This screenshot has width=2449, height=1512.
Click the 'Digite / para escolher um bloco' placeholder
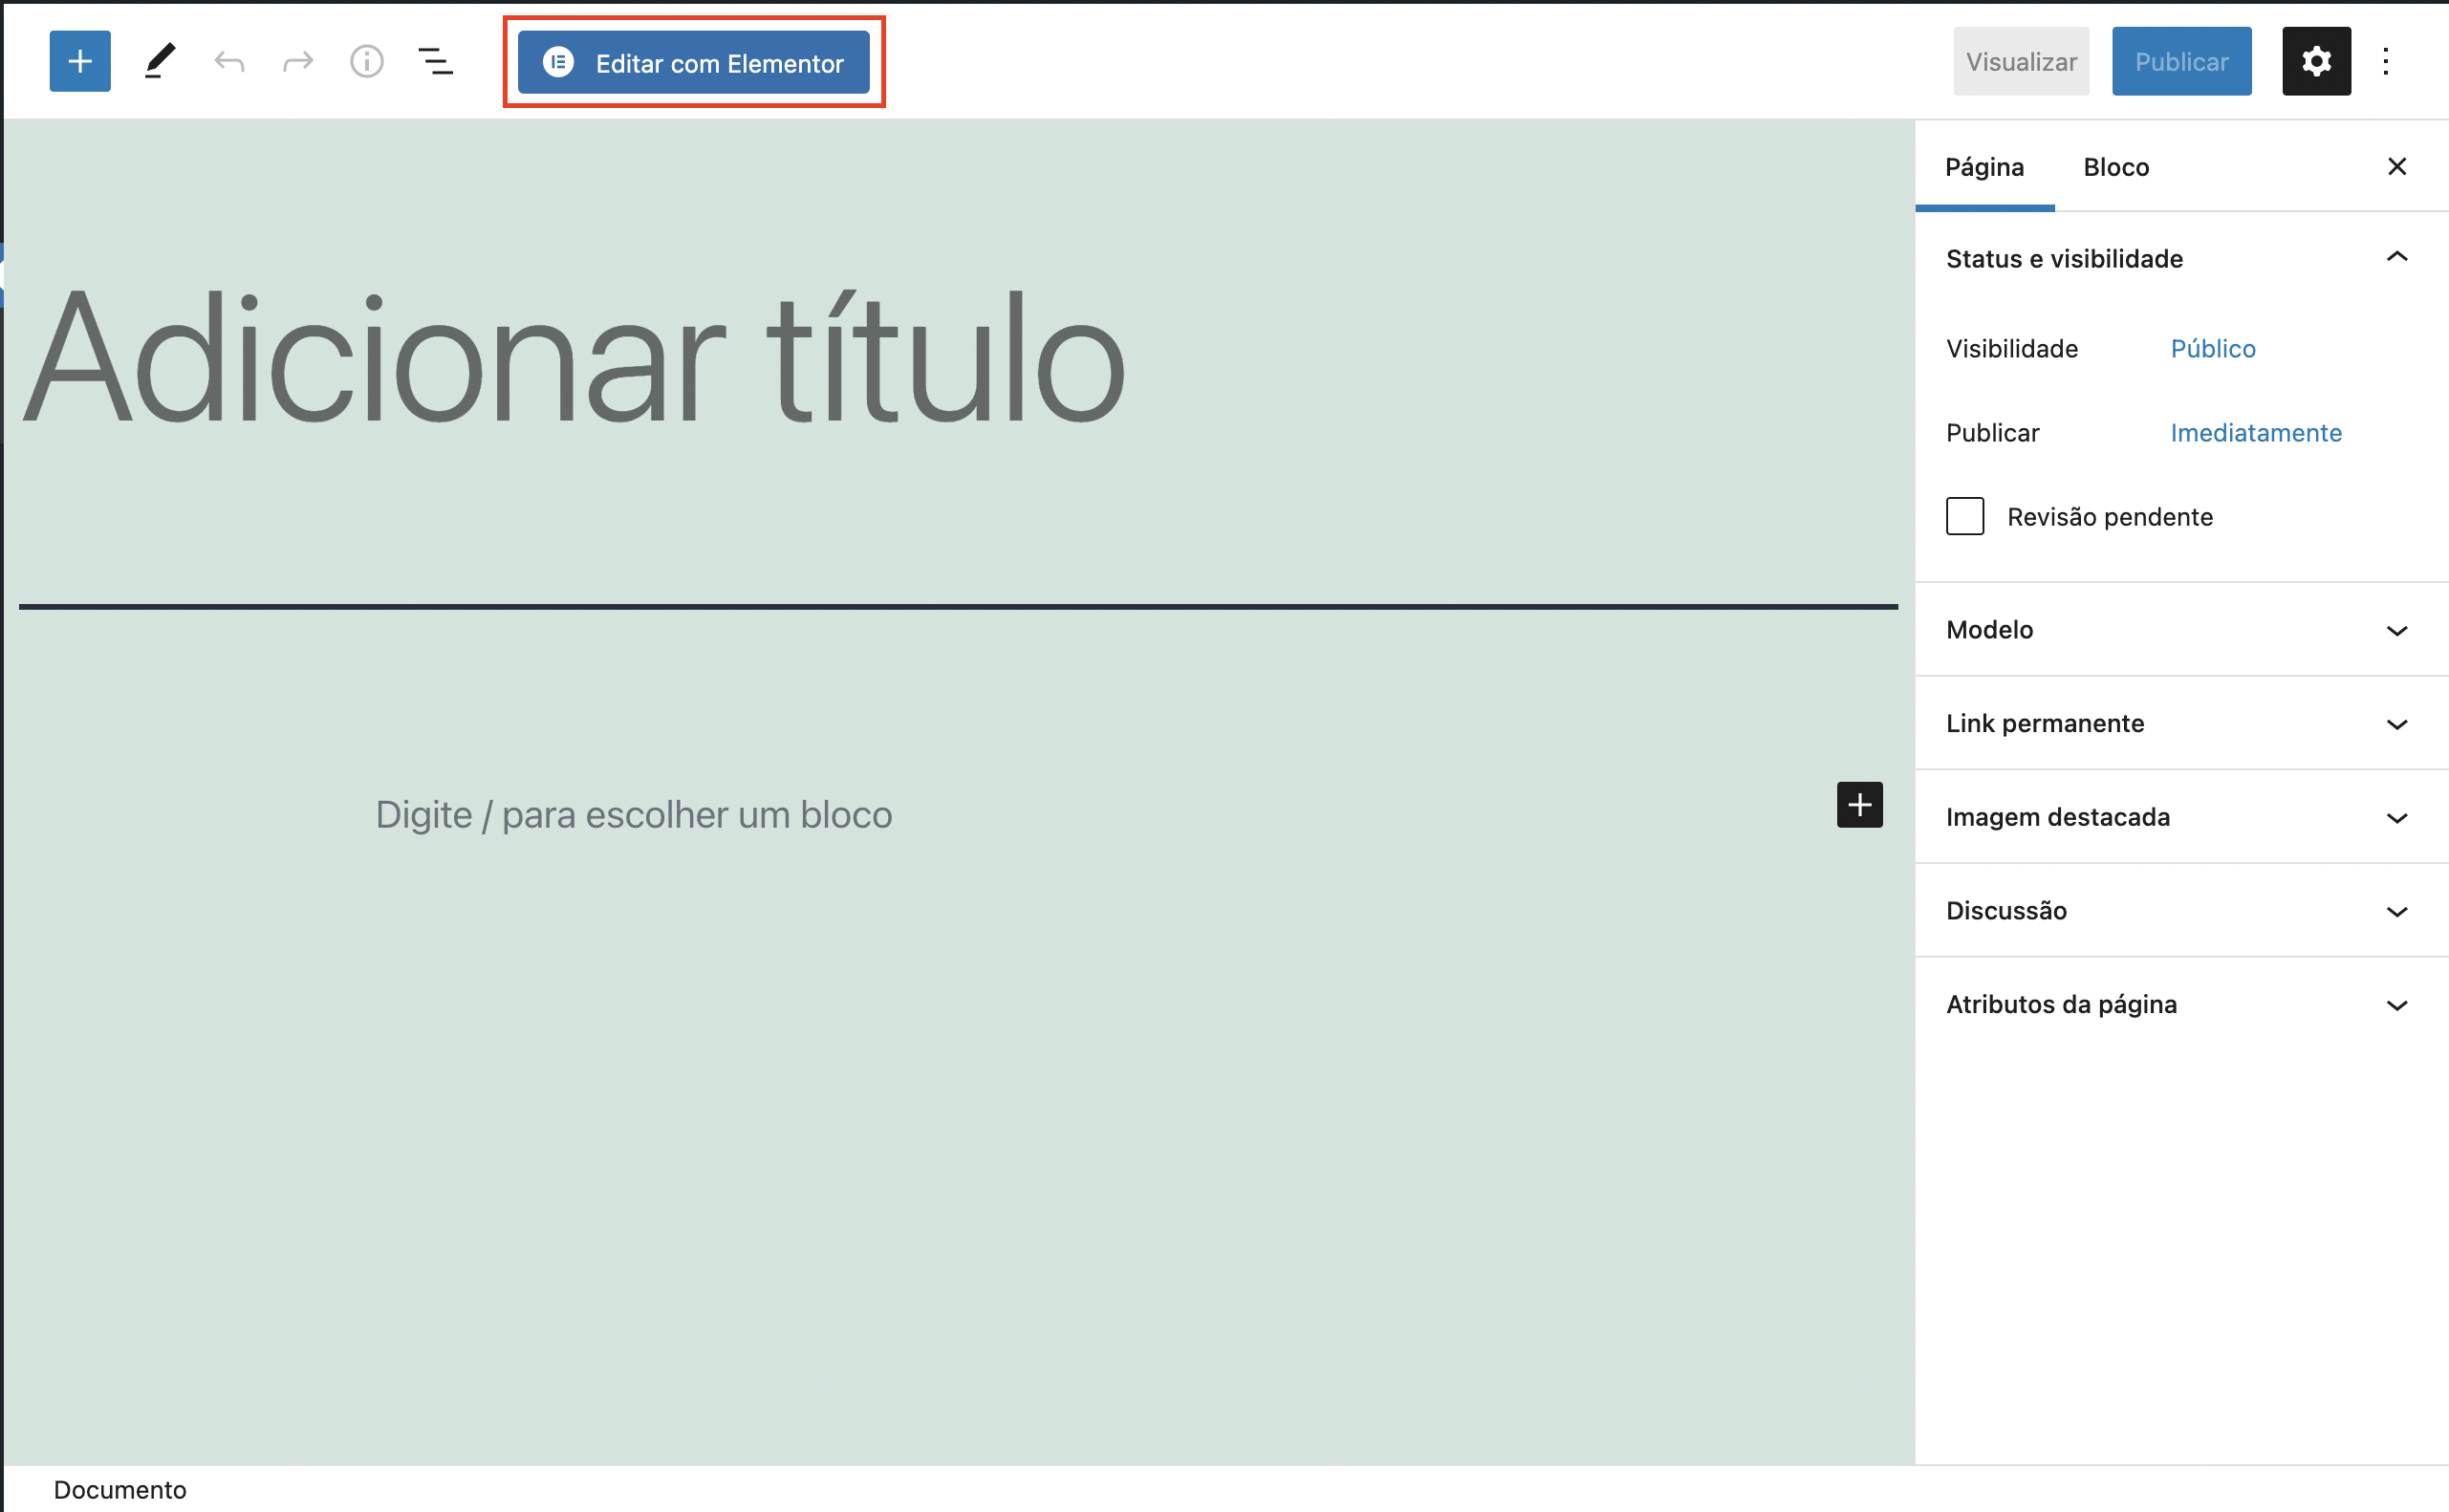[x=633, y=815]
